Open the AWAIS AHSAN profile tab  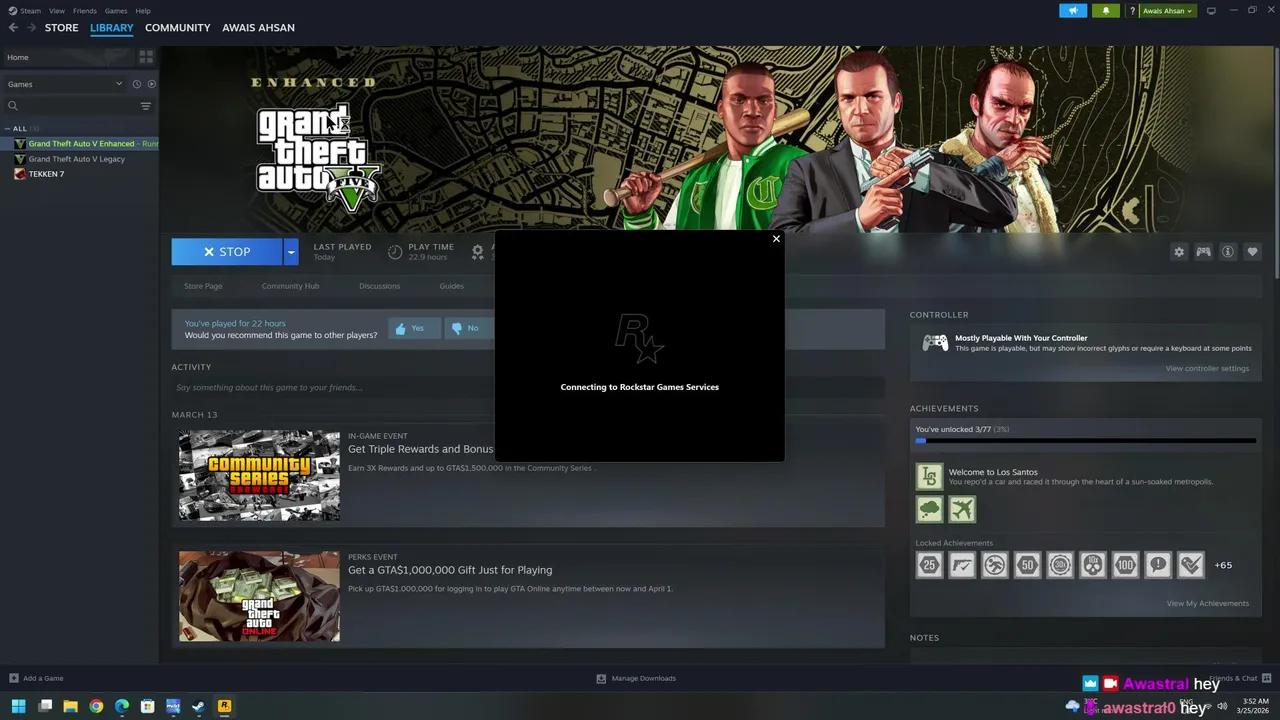tap(258, 28)
